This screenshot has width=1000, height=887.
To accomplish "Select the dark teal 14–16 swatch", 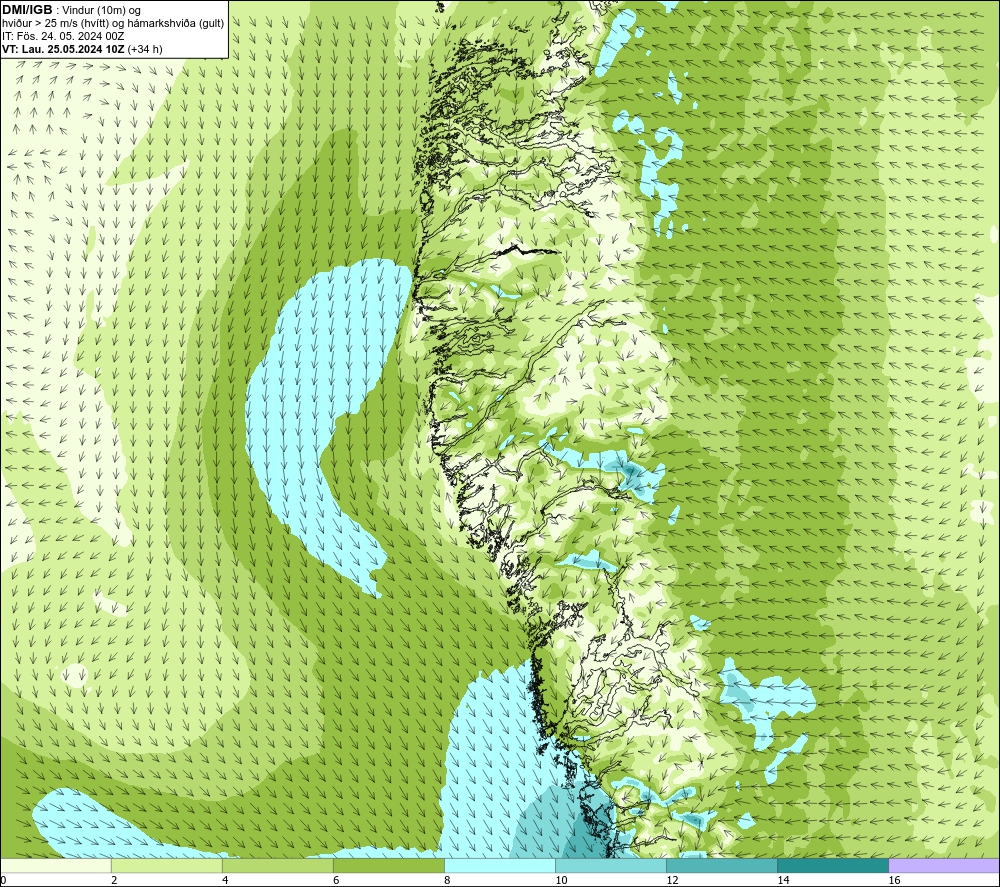I will click(x=833, y=865).
